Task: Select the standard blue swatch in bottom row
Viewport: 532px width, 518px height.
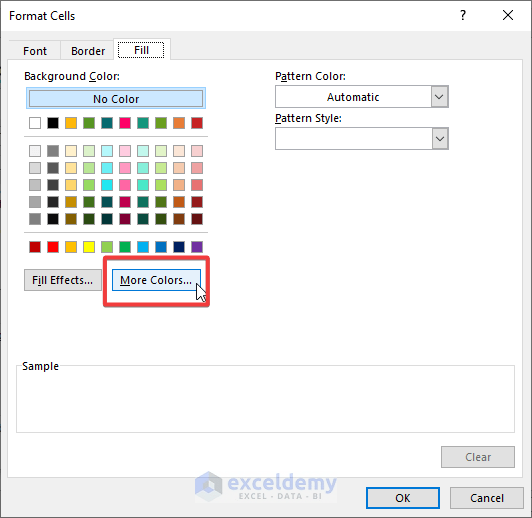Action: (161, 247)
